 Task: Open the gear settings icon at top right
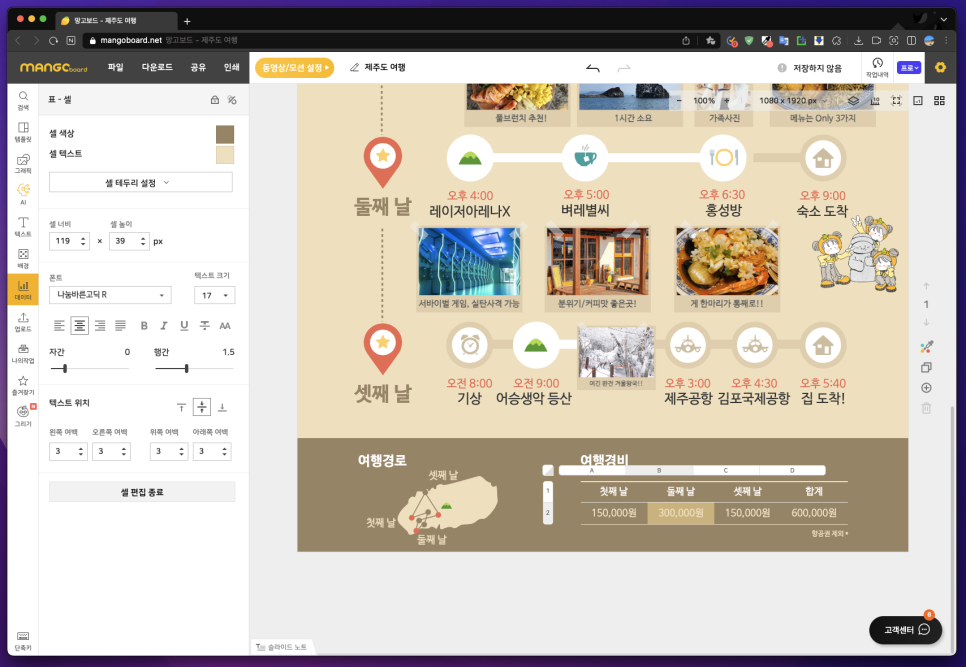coord(940,68)
